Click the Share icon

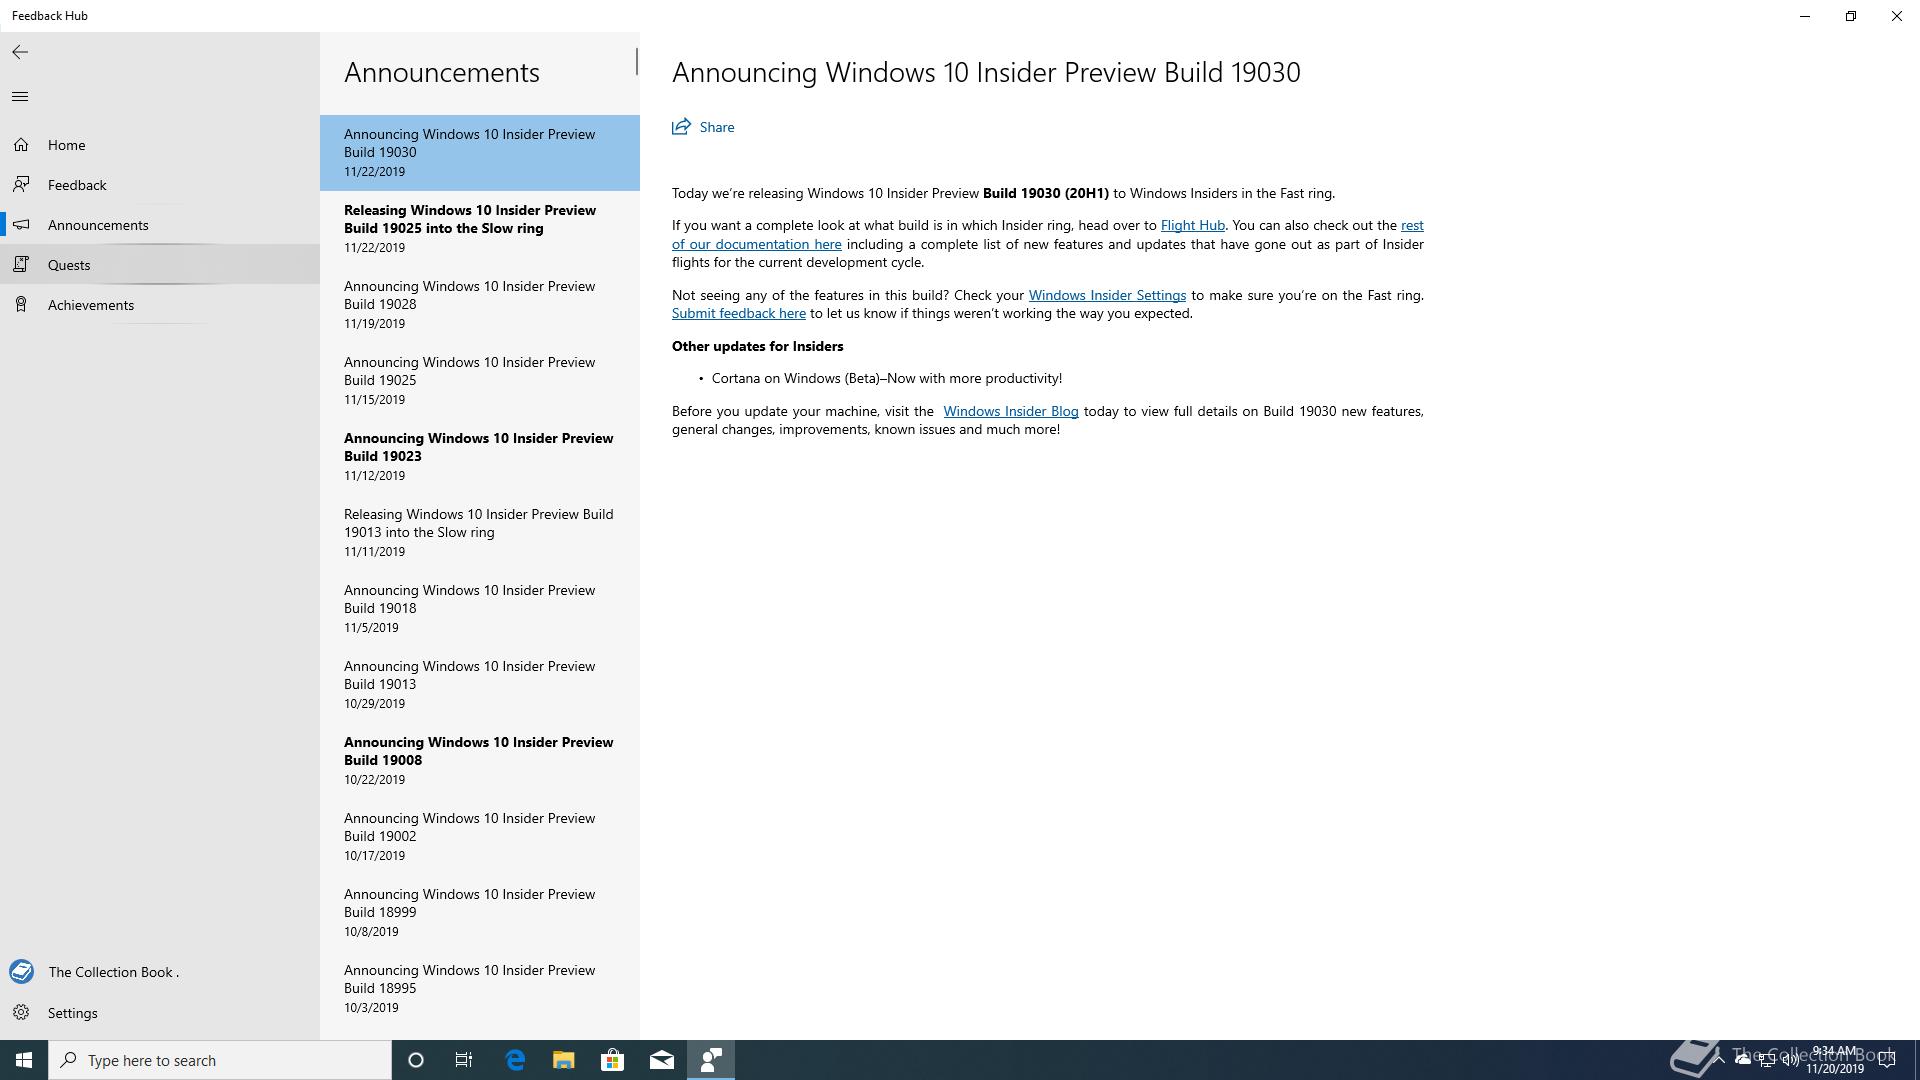point(682,127)
